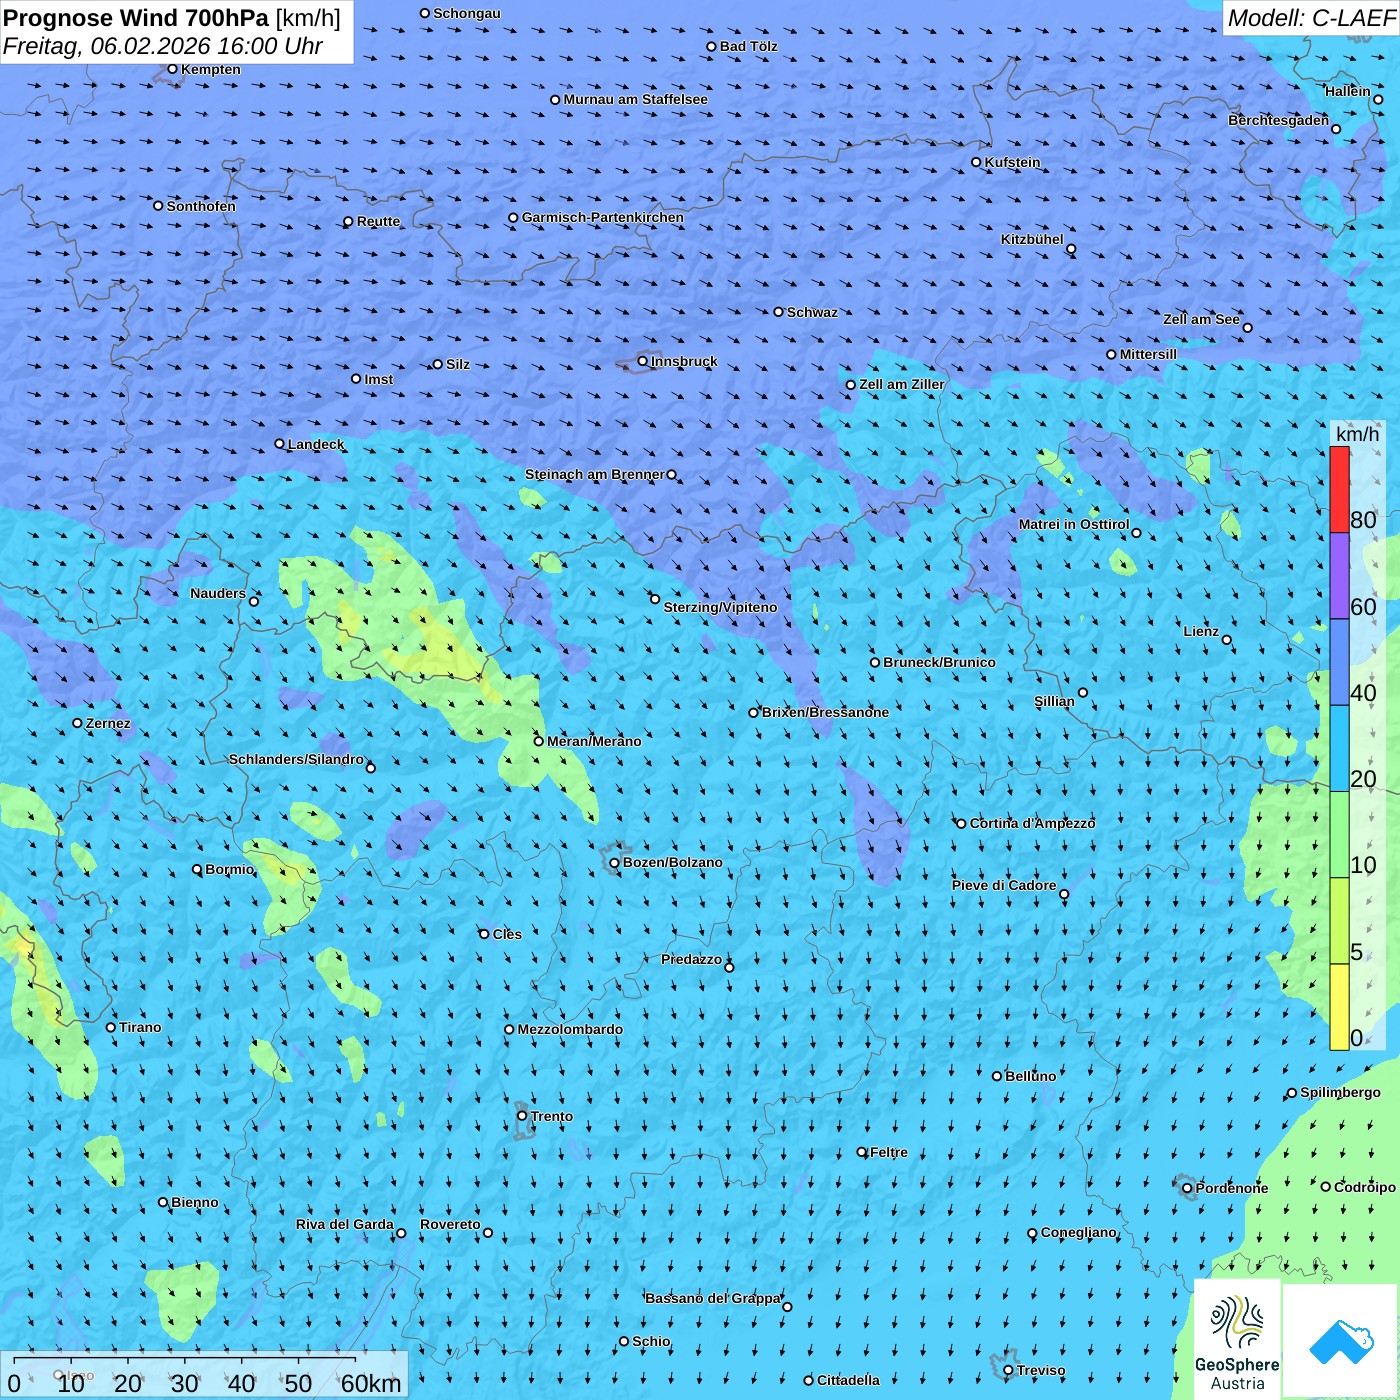Click the Zell am Ziller label
Screen dimensions: 1400x1400
(x=902, y=384)
